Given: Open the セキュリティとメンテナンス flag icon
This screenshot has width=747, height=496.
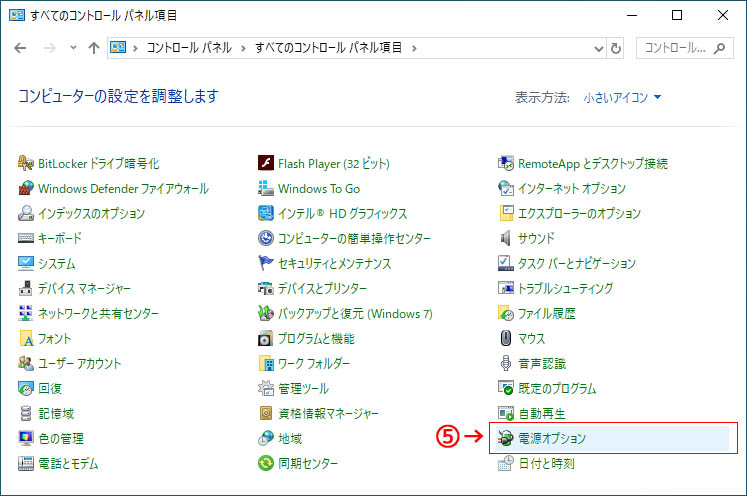Looking at the screenshot, I should click(x=266, y=263).
